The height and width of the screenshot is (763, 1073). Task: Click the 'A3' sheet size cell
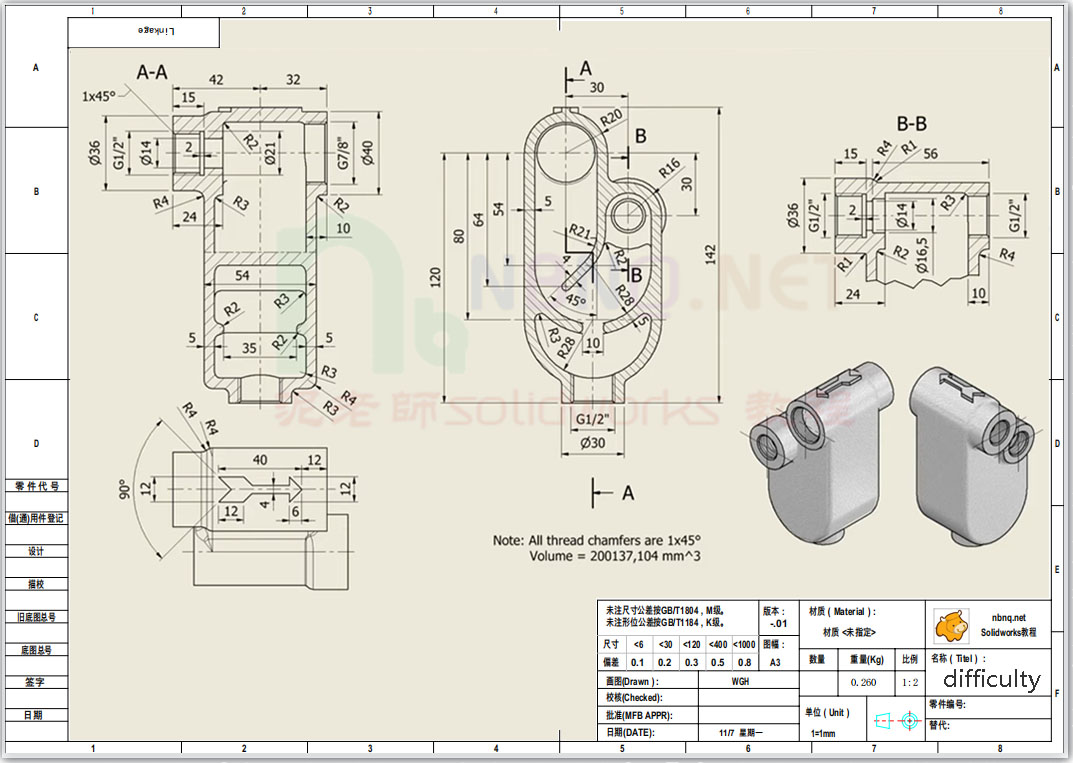click(775, 662)
